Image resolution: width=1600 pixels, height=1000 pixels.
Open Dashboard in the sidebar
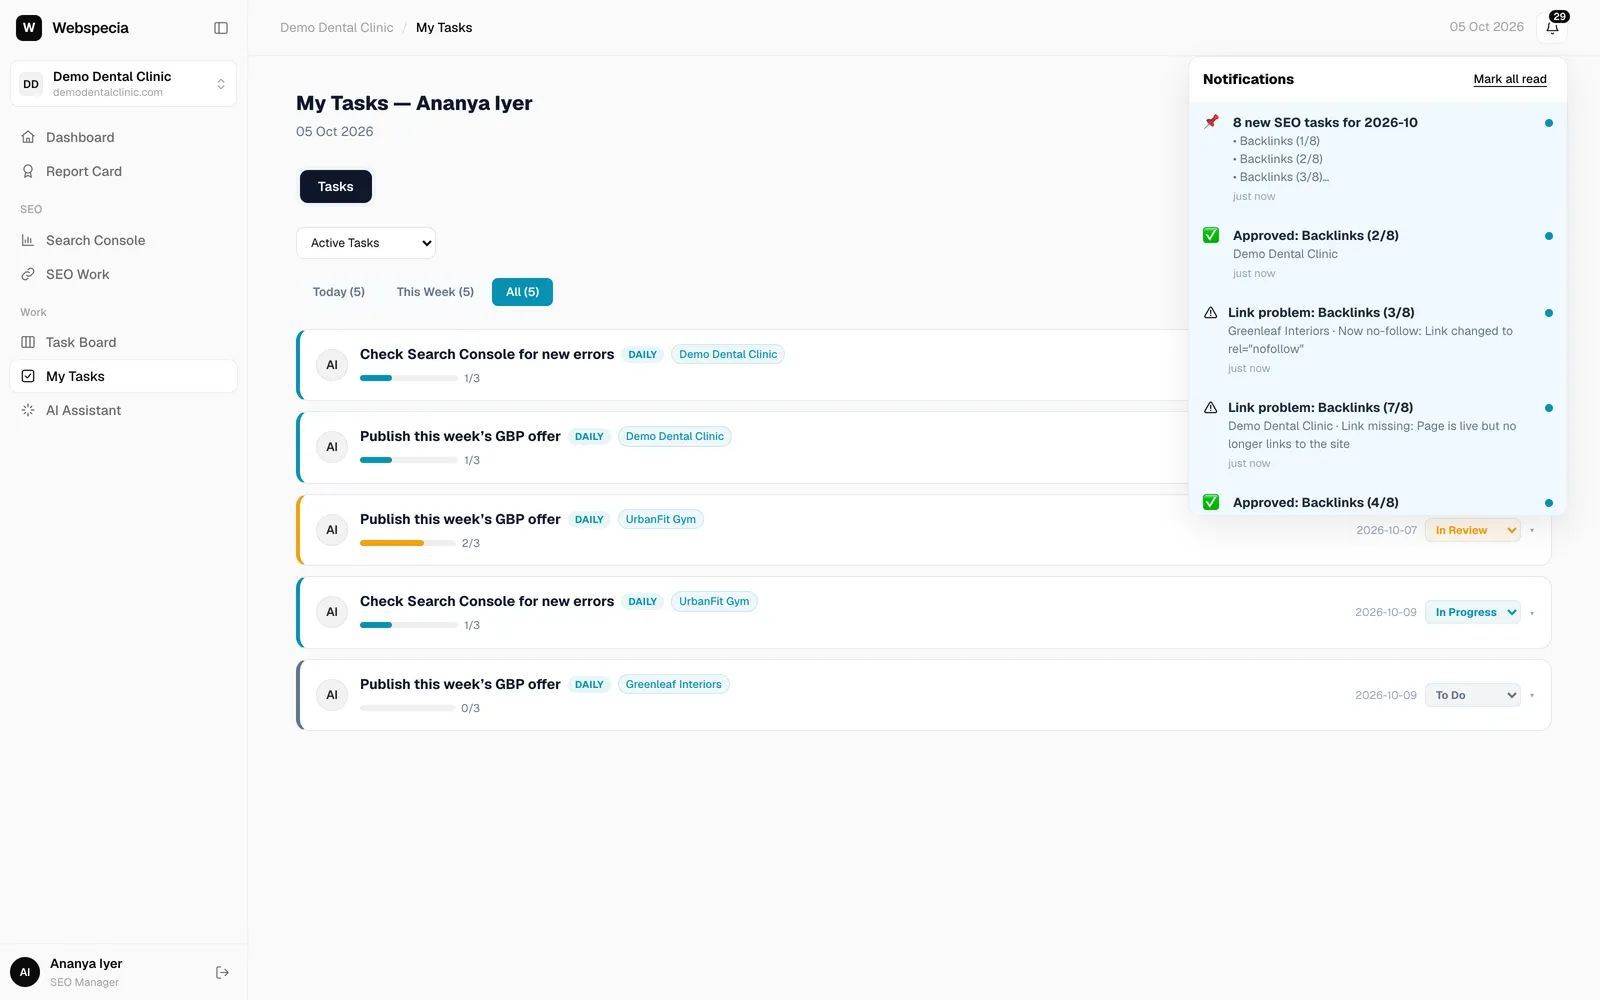[x=123, y=137]
